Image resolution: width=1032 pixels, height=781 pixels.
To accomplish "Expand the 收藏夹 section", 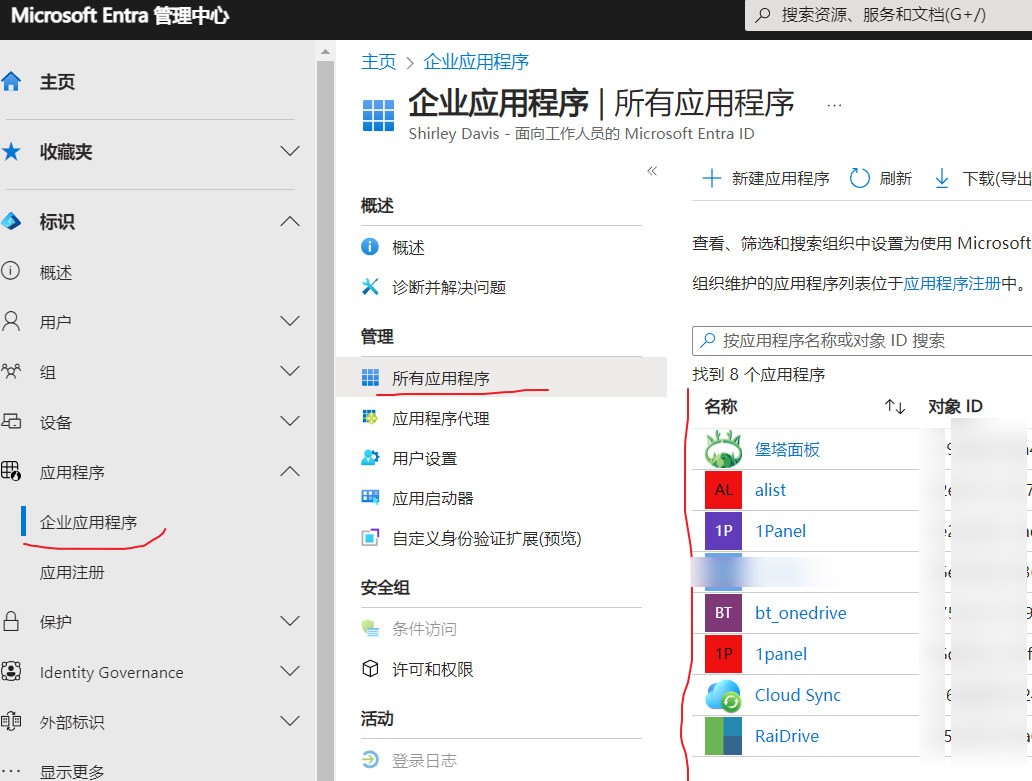I will (290, 151).
